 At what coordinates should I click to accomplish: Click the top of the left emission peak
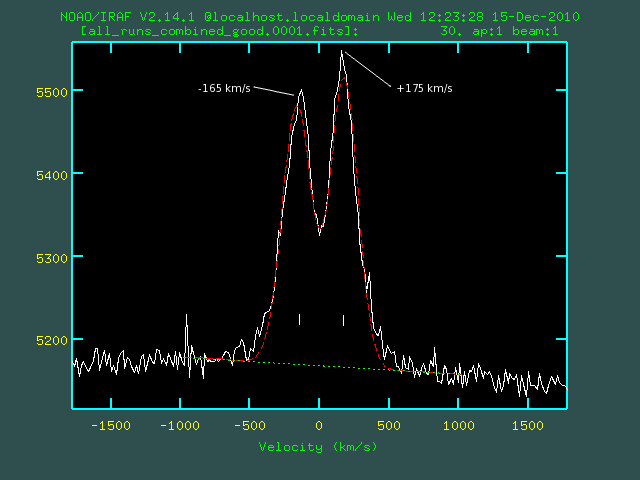(300, 92)
